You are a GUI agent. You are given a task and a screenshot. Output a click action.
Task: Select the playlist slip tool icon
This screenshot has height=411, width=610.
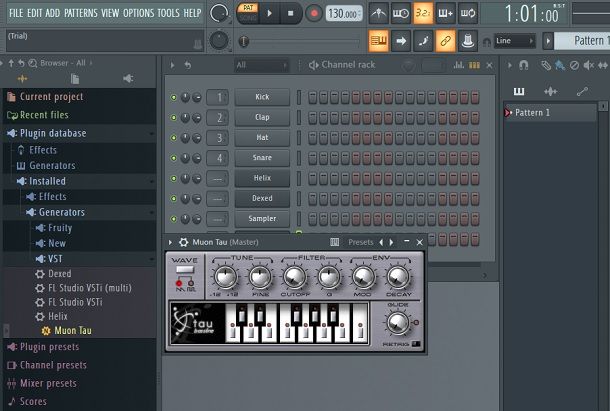click(x=603, y=65)
